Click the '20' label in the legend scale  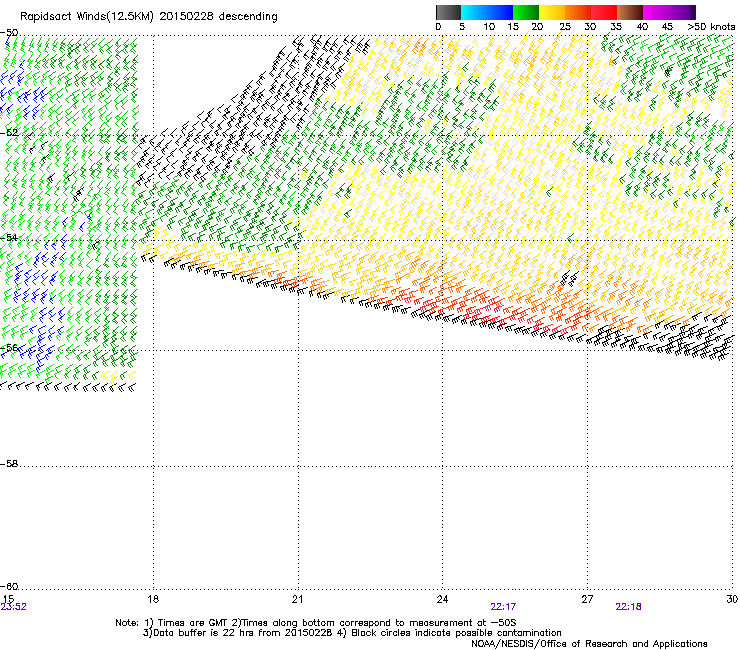[537, 27]
